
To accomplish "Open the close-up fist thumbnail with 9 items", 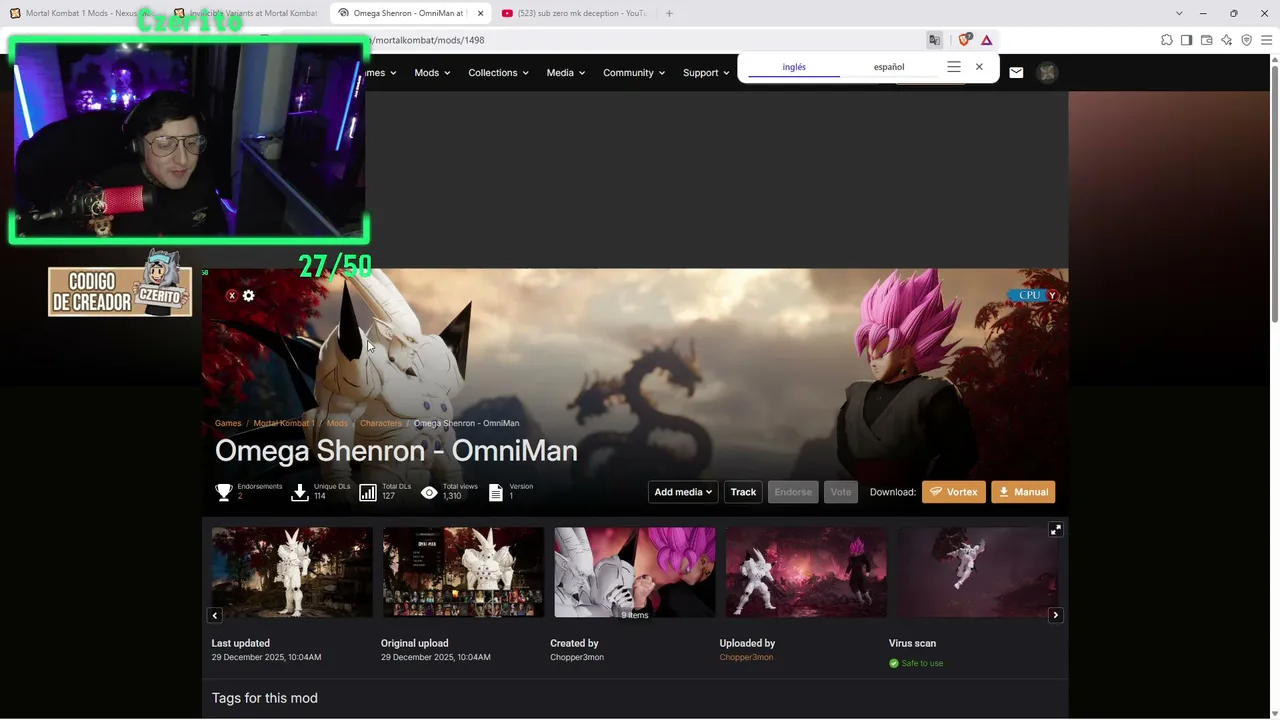I will click(635, 573).
